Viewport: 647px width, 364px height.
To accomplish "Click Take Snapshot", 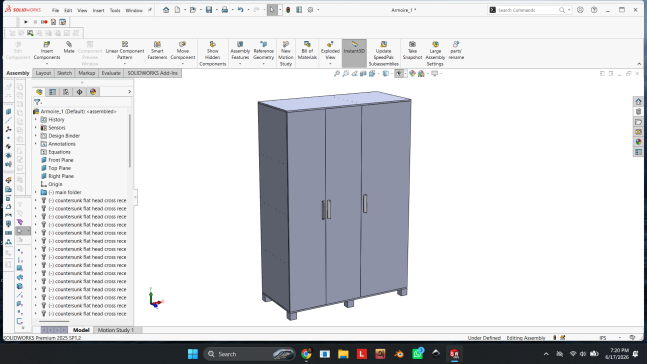I will coord(412,50).
